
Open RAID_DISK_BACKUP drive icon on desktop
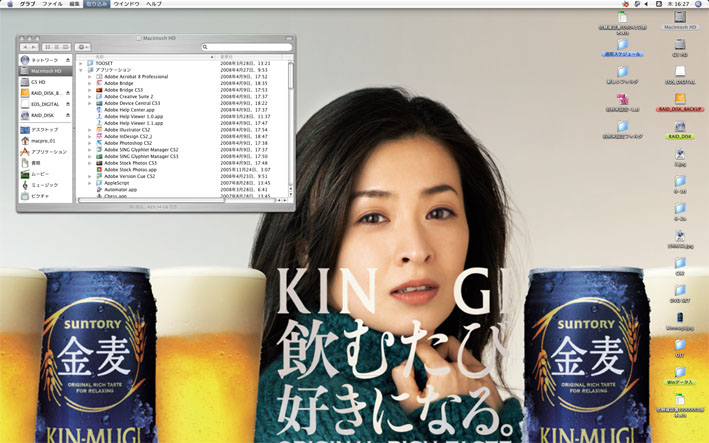point(679,102)
